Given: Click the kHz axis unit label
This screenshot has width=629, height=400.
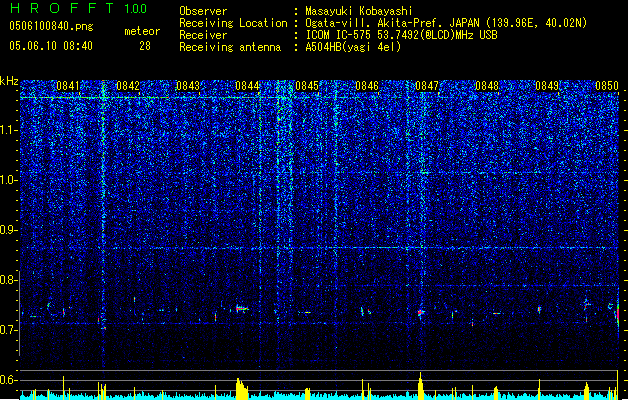Looking at the screenshot, I should [9, 81].
